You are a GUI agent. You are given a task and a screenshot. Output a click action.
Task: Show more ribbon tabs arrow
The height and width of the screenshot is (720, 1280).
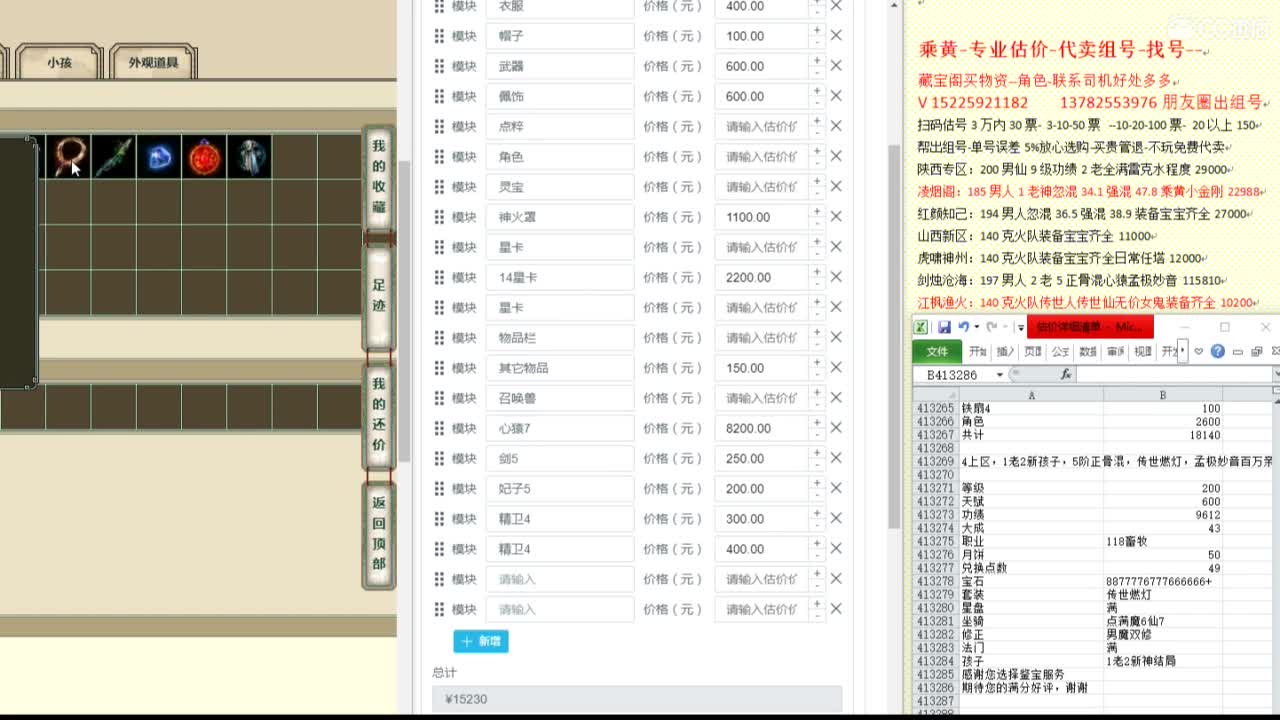(1182, 351)
